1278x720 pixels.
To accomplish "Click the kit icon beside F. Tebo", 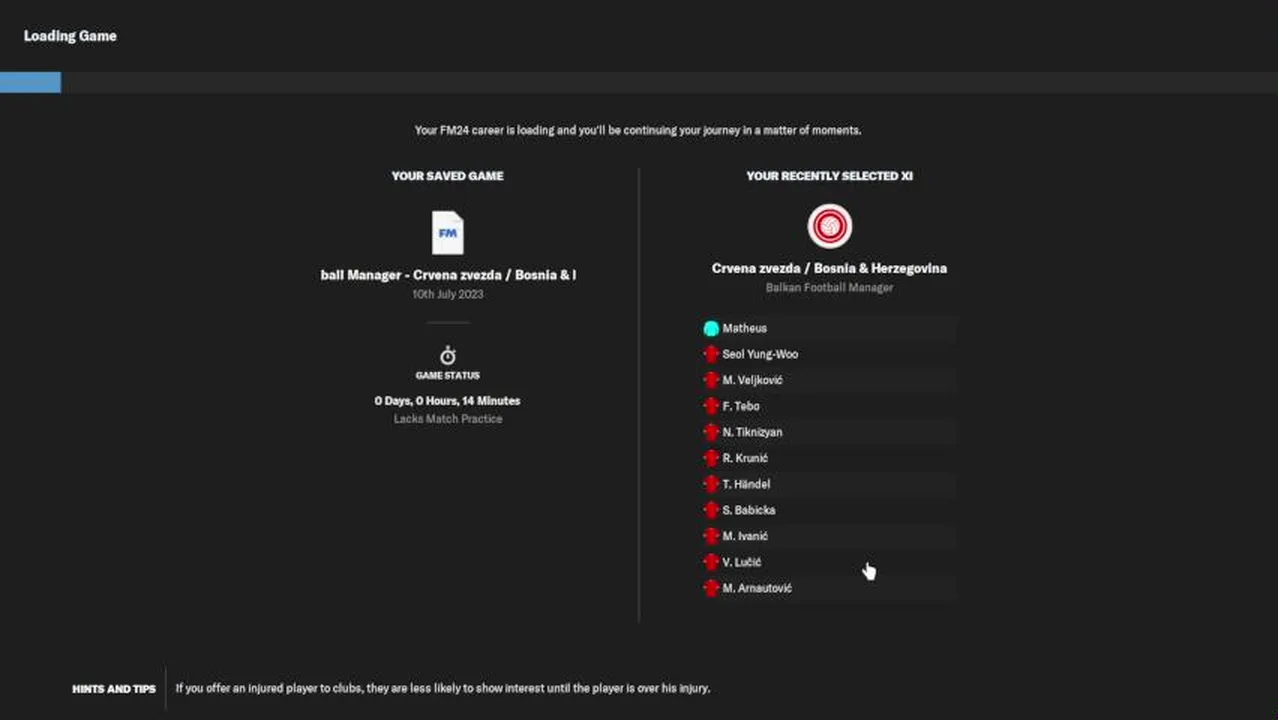I will 711,406.
